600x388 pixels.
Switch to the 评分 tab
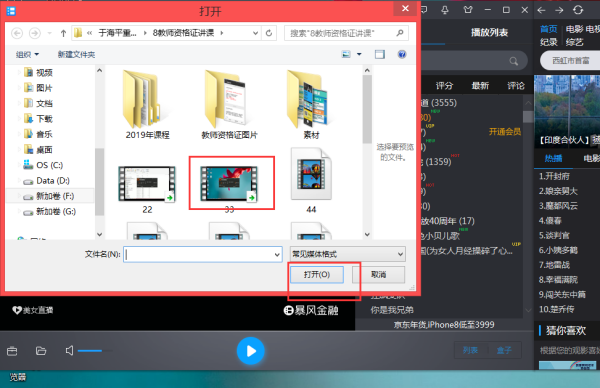[x=444, y=86]
